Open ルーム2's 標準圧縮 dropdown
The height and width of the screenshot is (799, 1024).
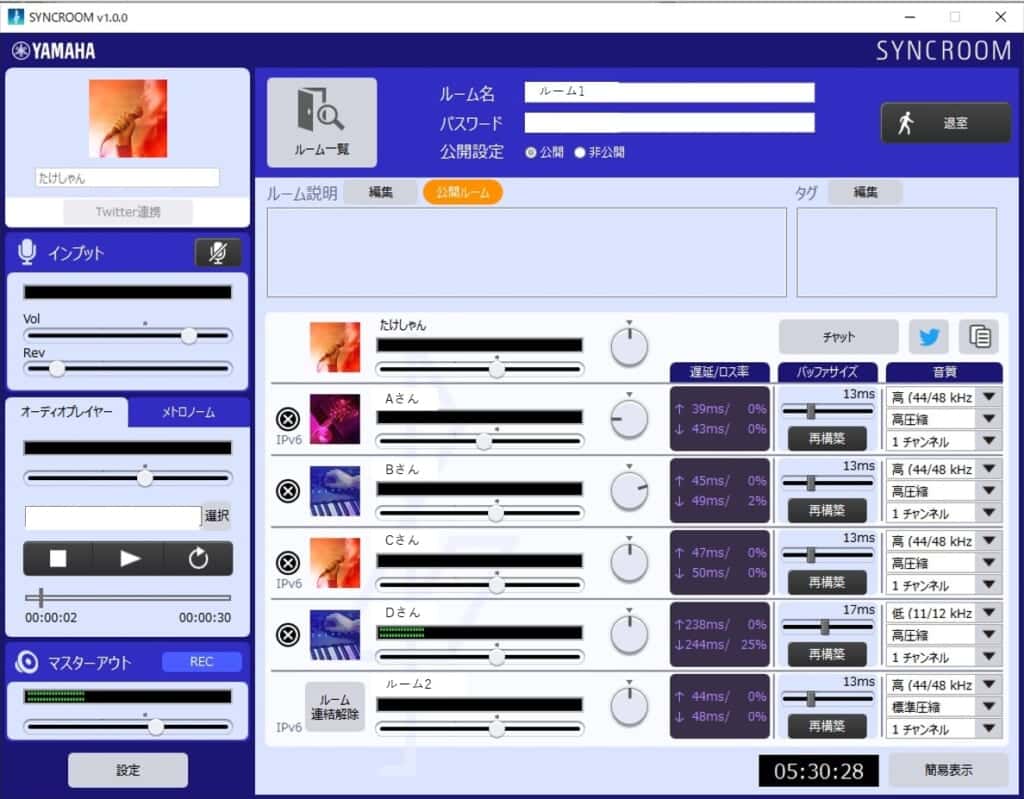click(944, 706)
